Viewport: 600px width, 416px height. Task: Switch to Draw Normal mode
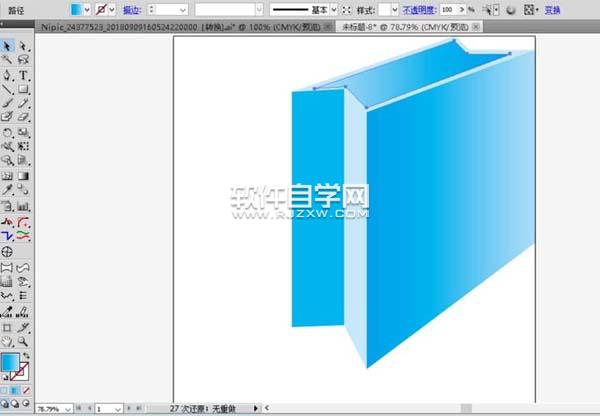click(4, 403)
